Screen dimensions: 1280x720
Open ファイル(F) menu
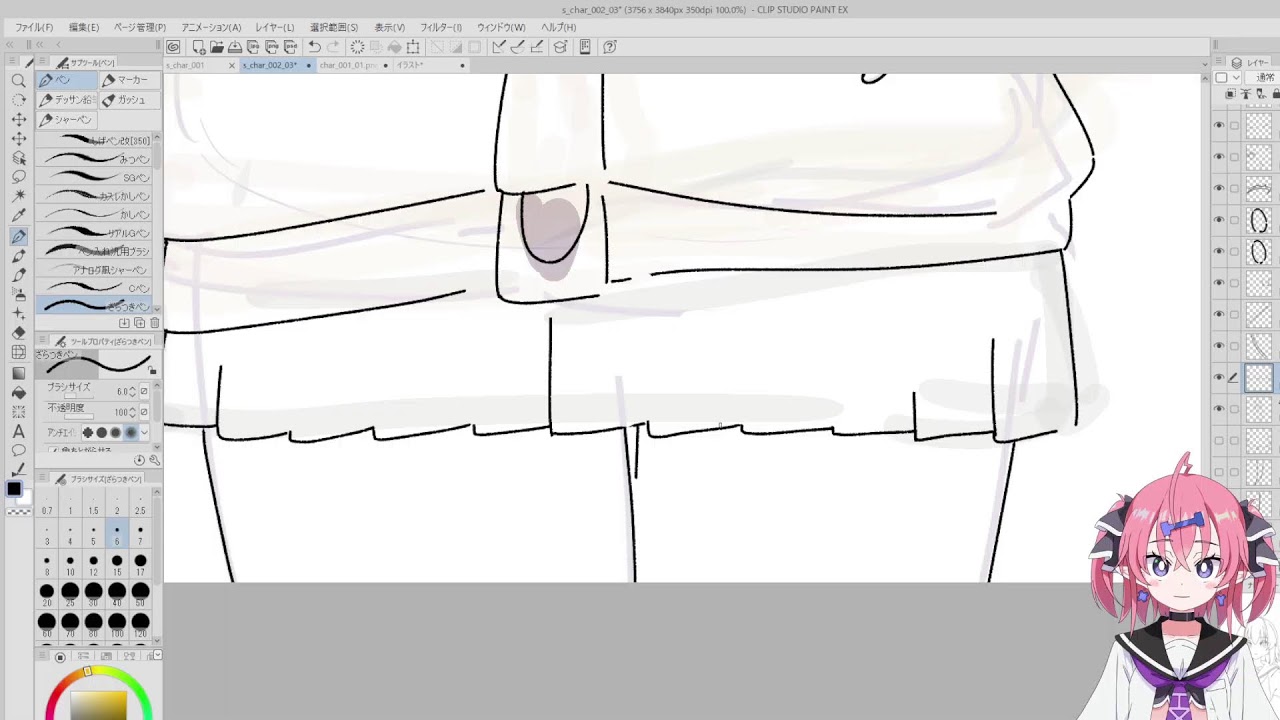pyautogui.click(x=34, y=27)
